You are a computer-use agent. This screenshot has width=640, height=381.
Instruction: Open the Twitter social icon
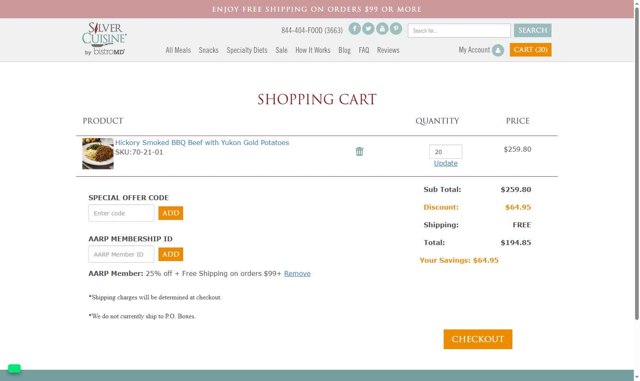[368, 29]
